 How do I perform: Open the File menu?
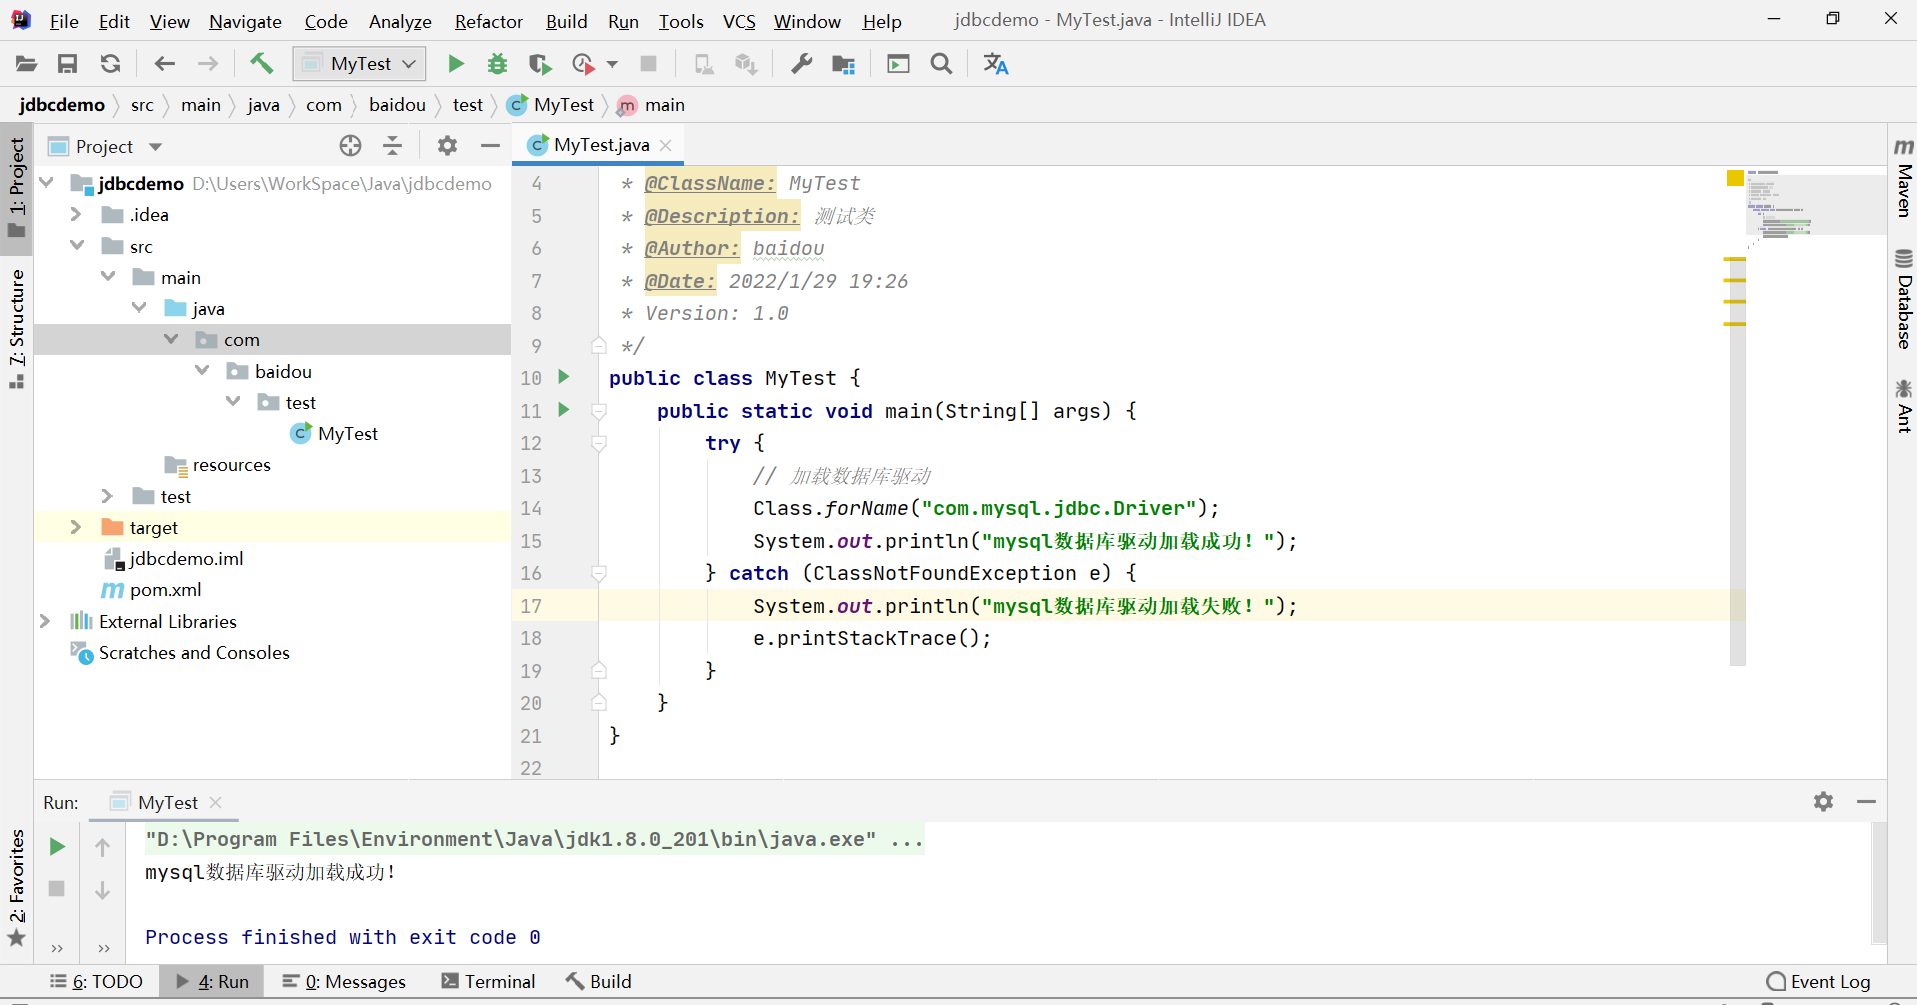64,21
